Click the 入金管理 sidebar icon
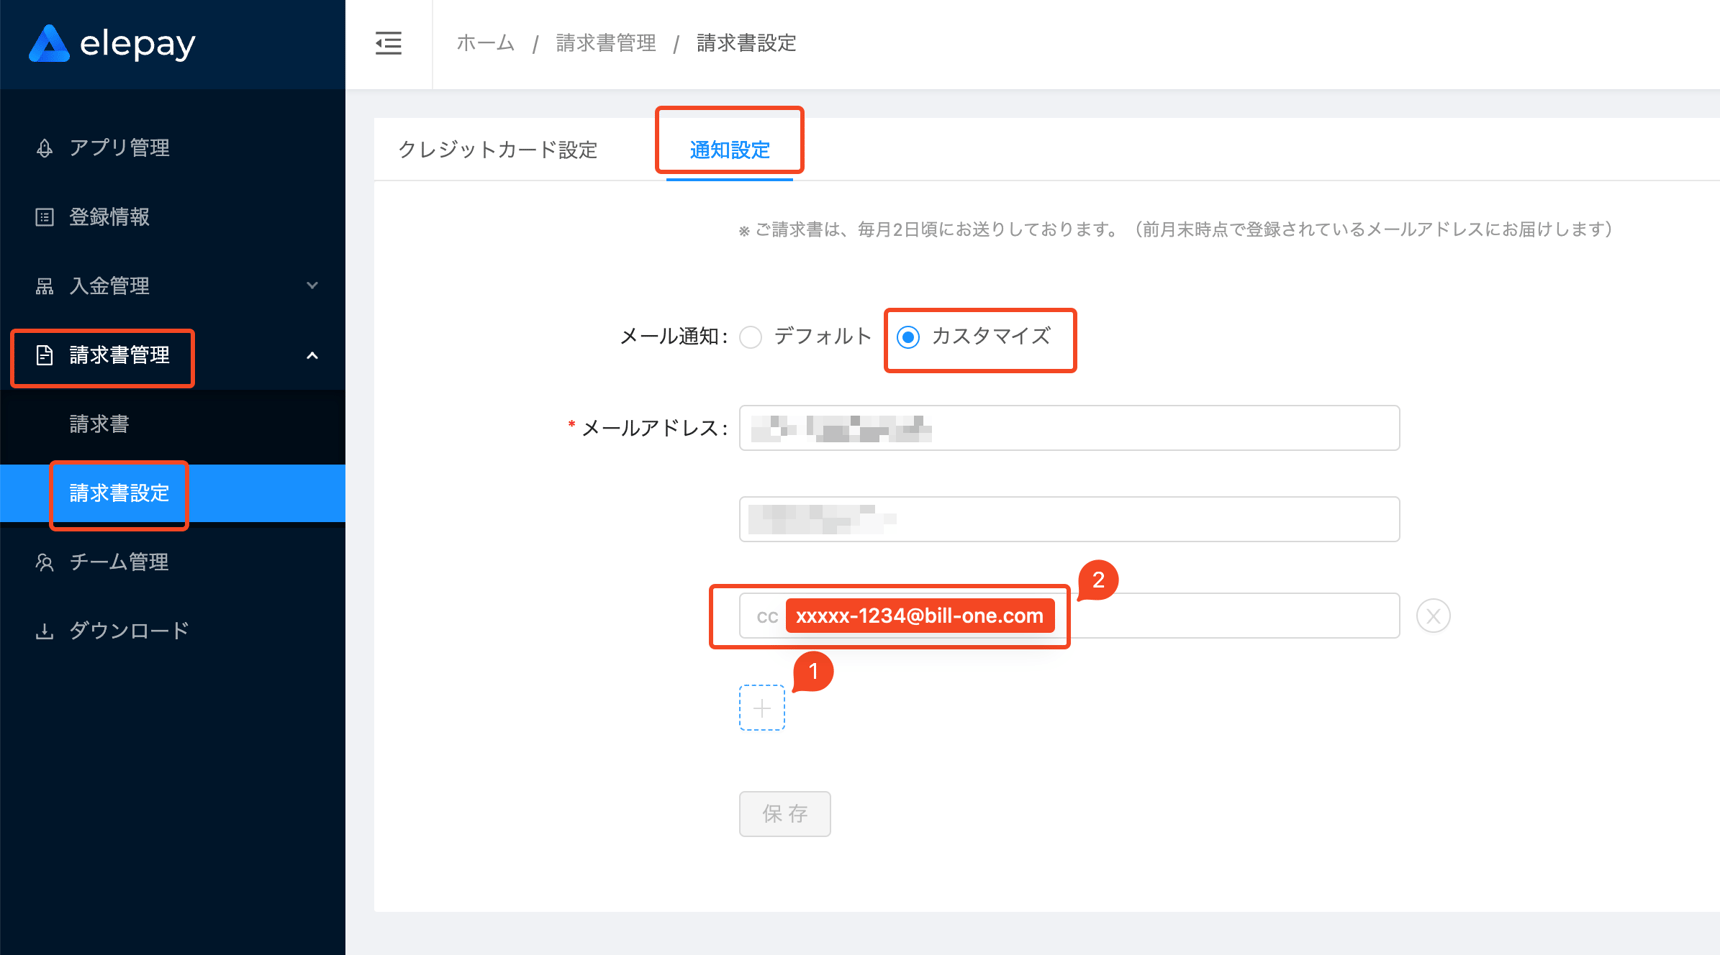 tap(43, 286)
